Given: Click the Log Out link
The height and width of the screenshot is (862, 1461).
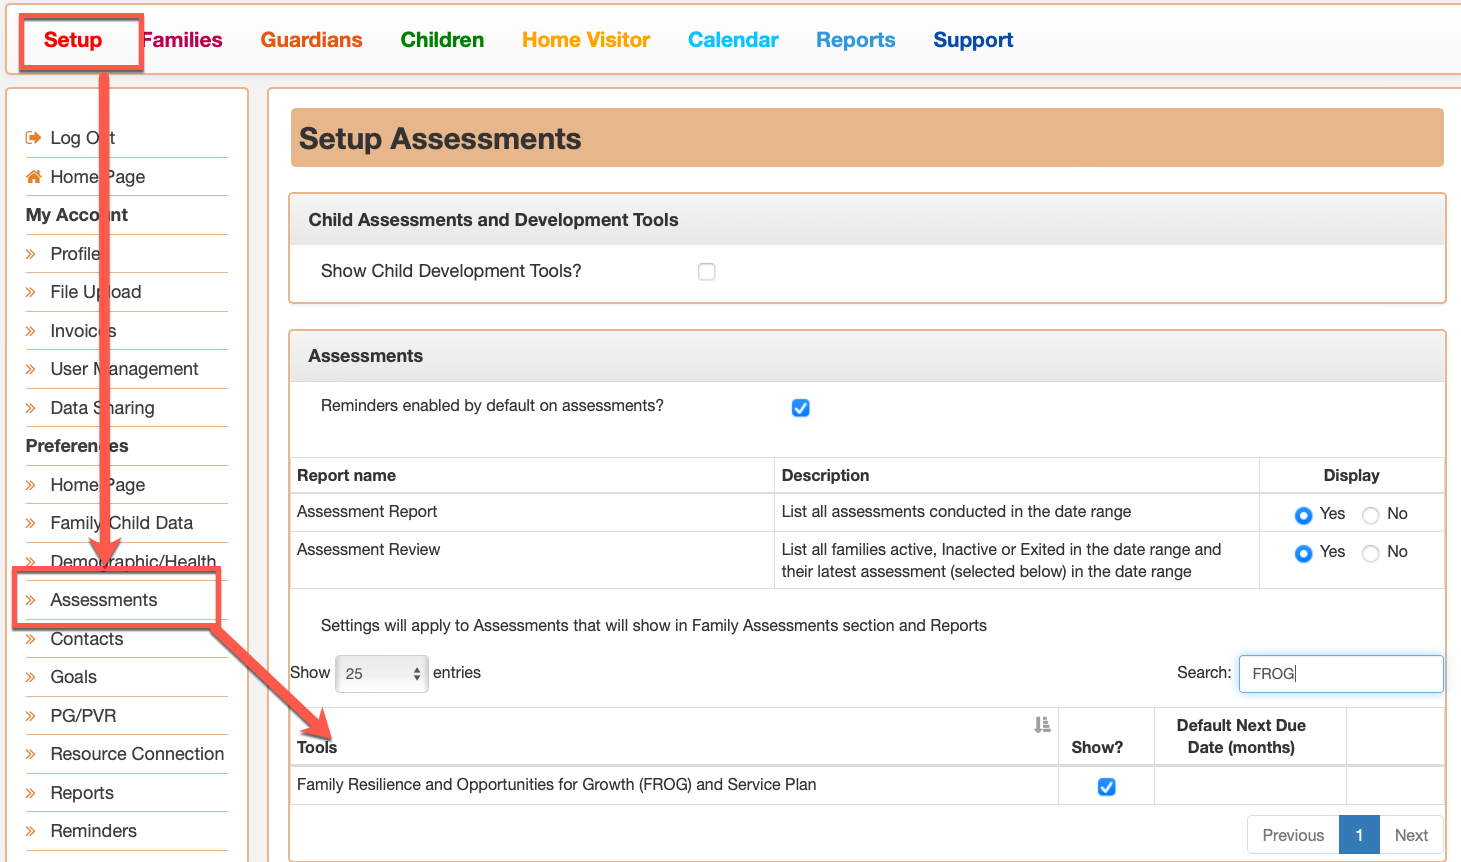Looking at the screenshot, I should tap(83, 138).
